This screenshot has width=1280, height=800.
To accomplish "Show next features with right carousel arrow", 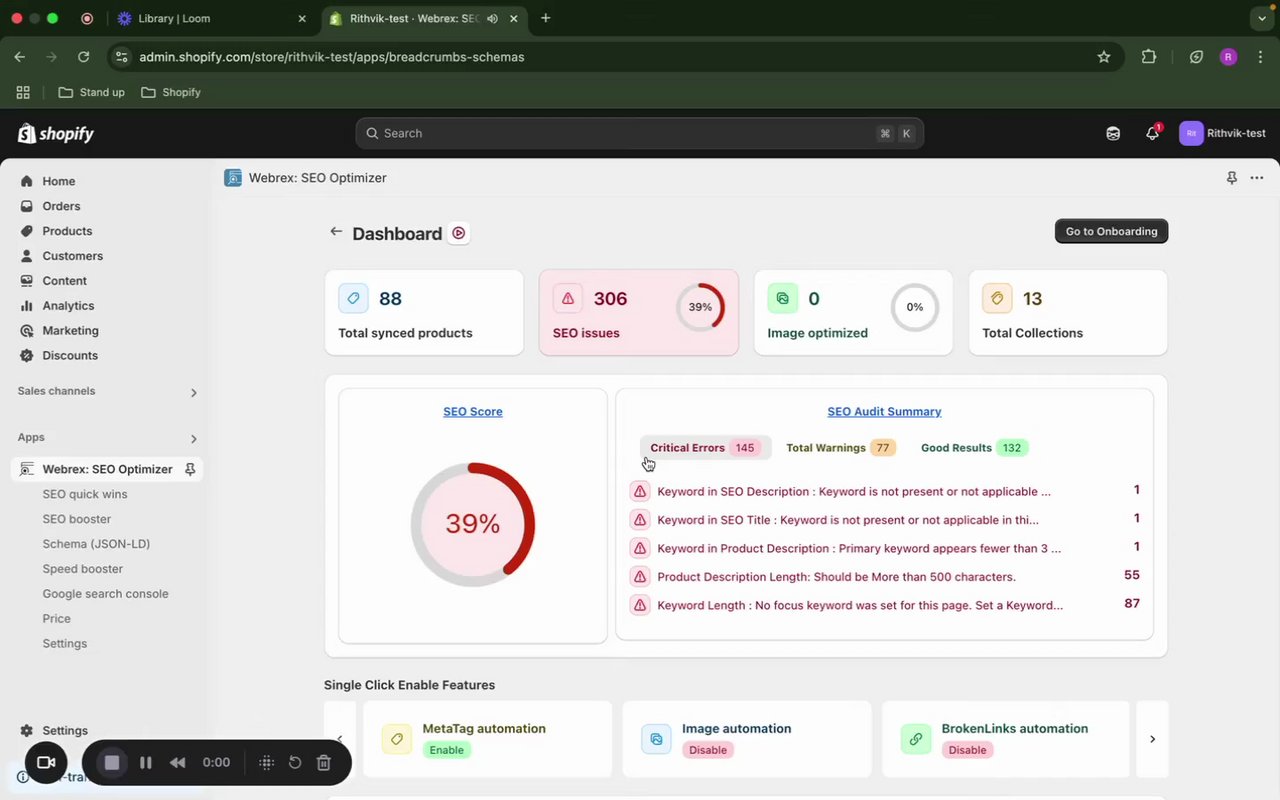I will pyautogui.click(x=1152, y=739).
